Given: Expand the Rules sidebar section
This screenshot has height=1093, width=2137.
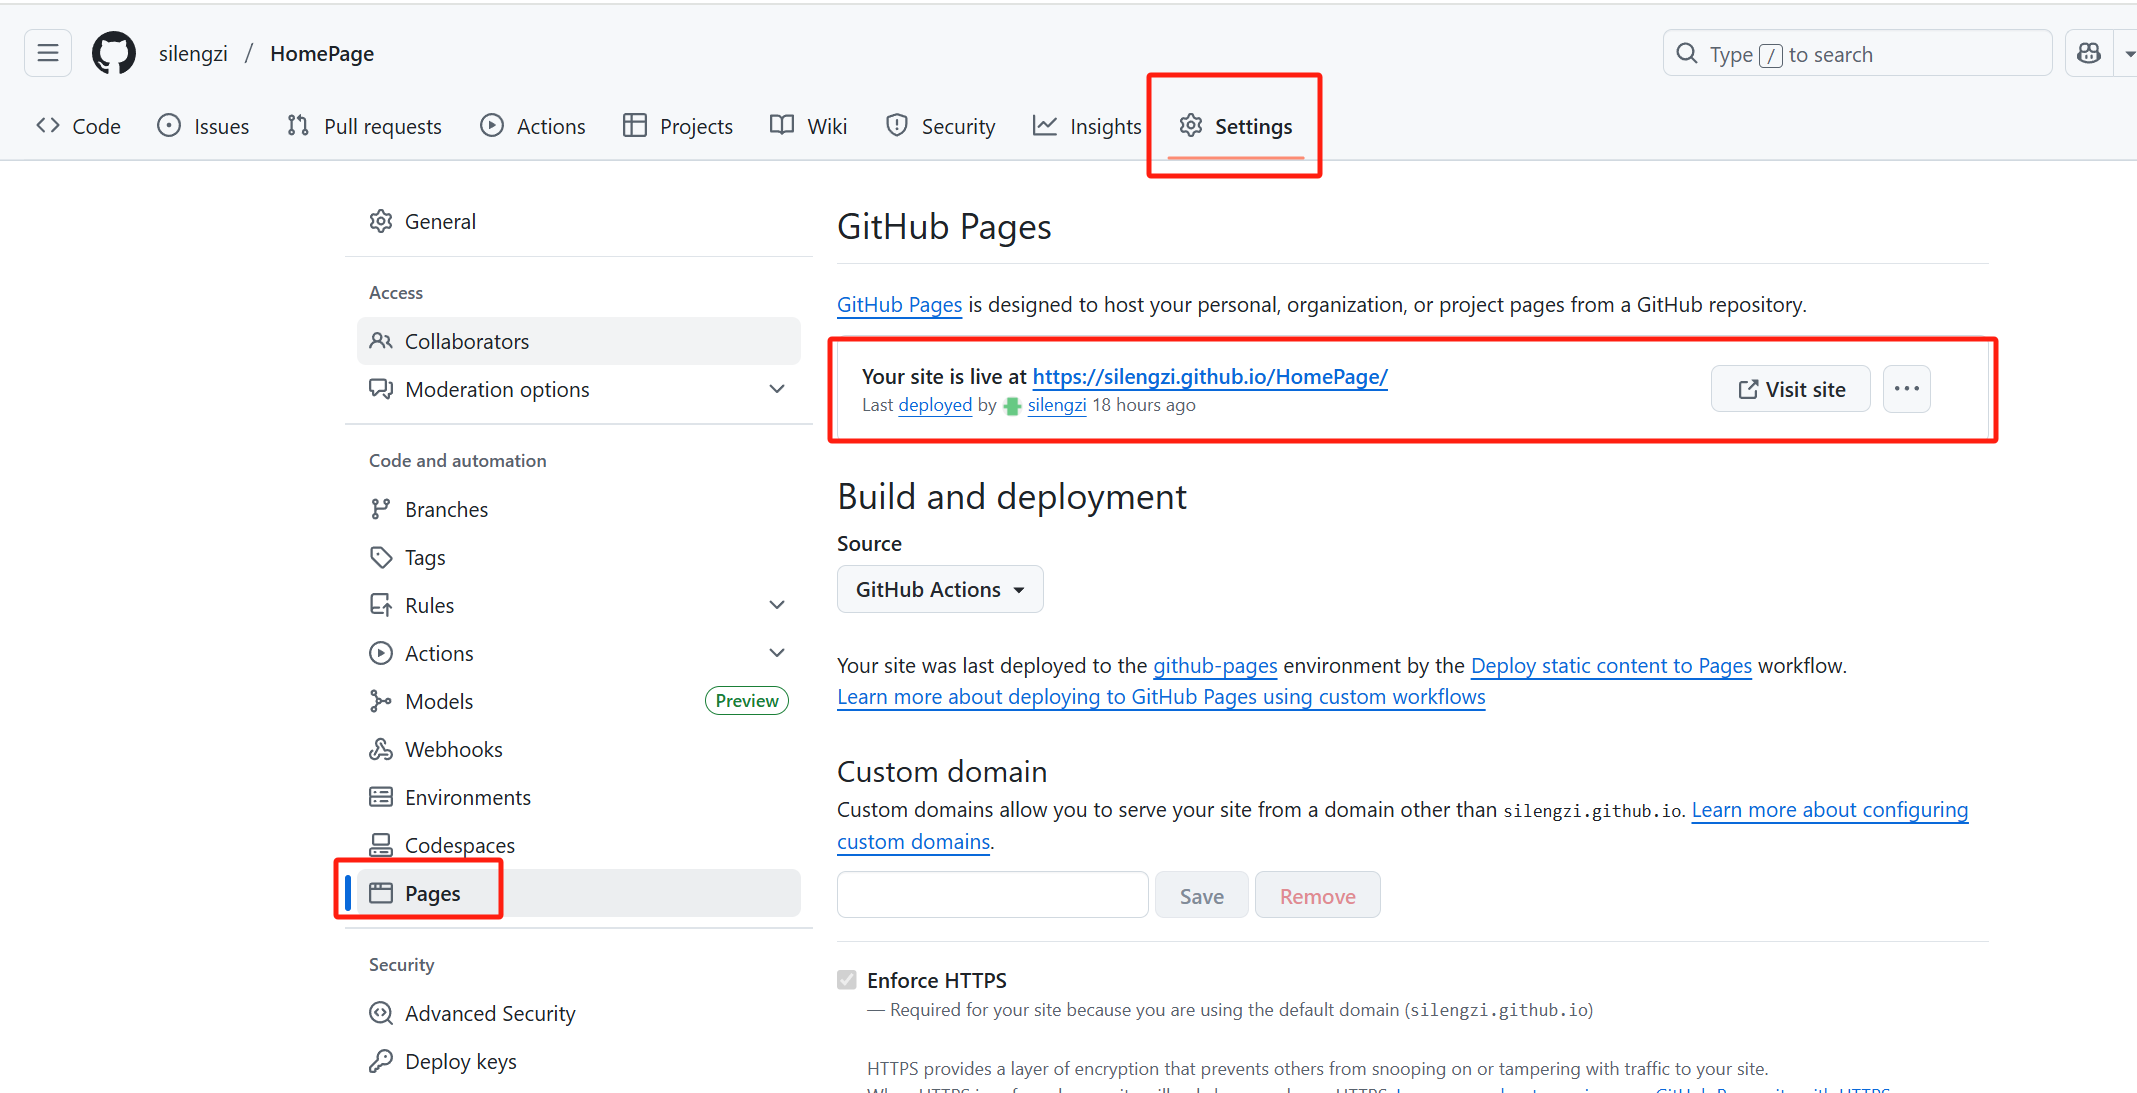Looking at the screenshot, I should click(777, 605).
